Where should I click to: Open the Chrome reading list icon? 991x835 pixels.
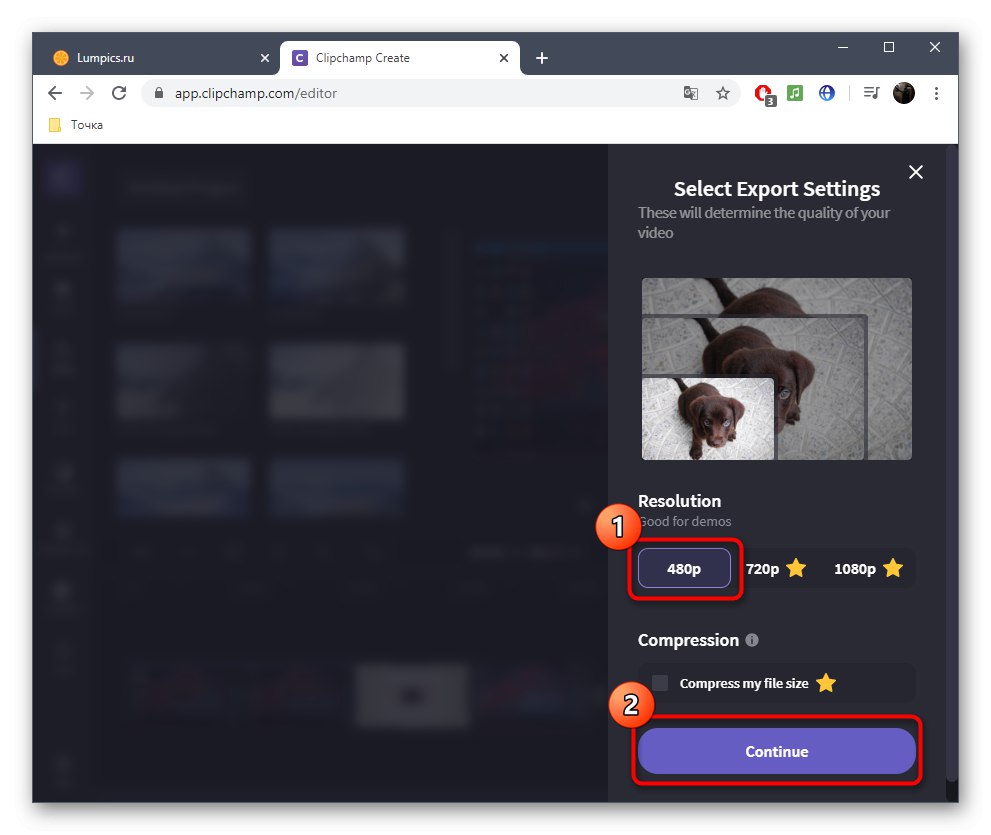(x=871, y=92)
